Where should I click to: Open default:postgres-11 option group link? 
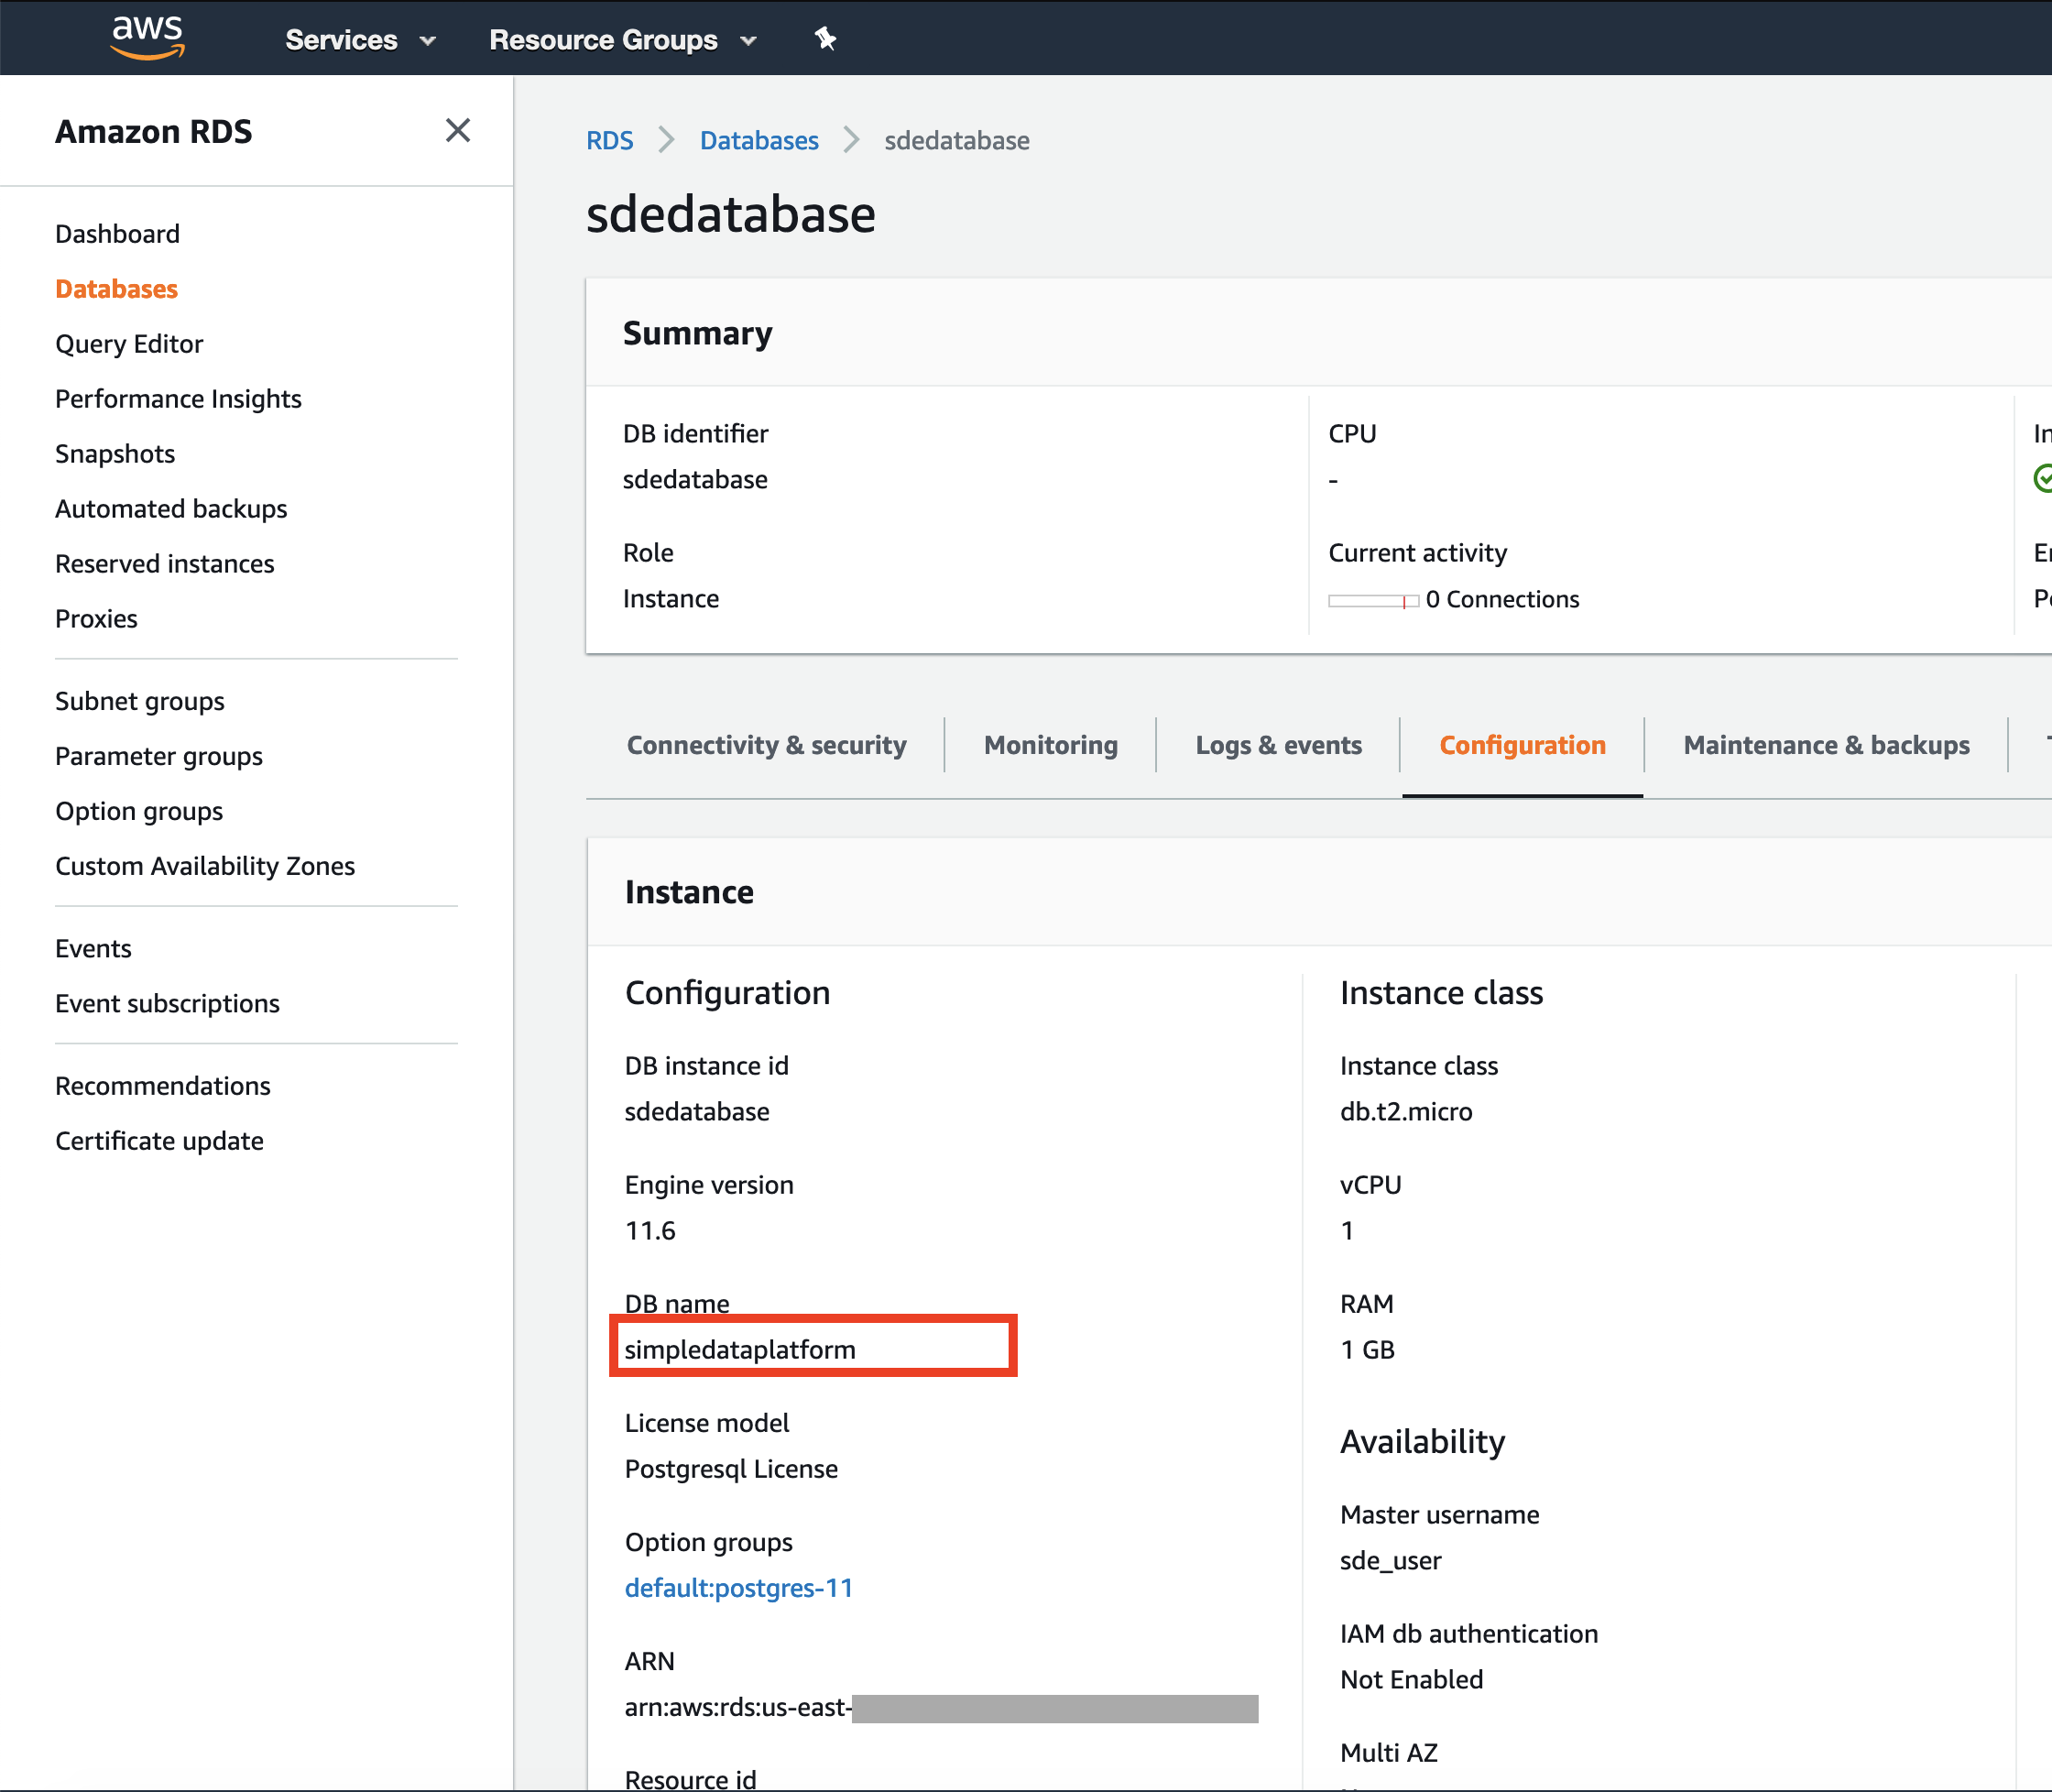pyautogui.click(x=739, y=1588)
